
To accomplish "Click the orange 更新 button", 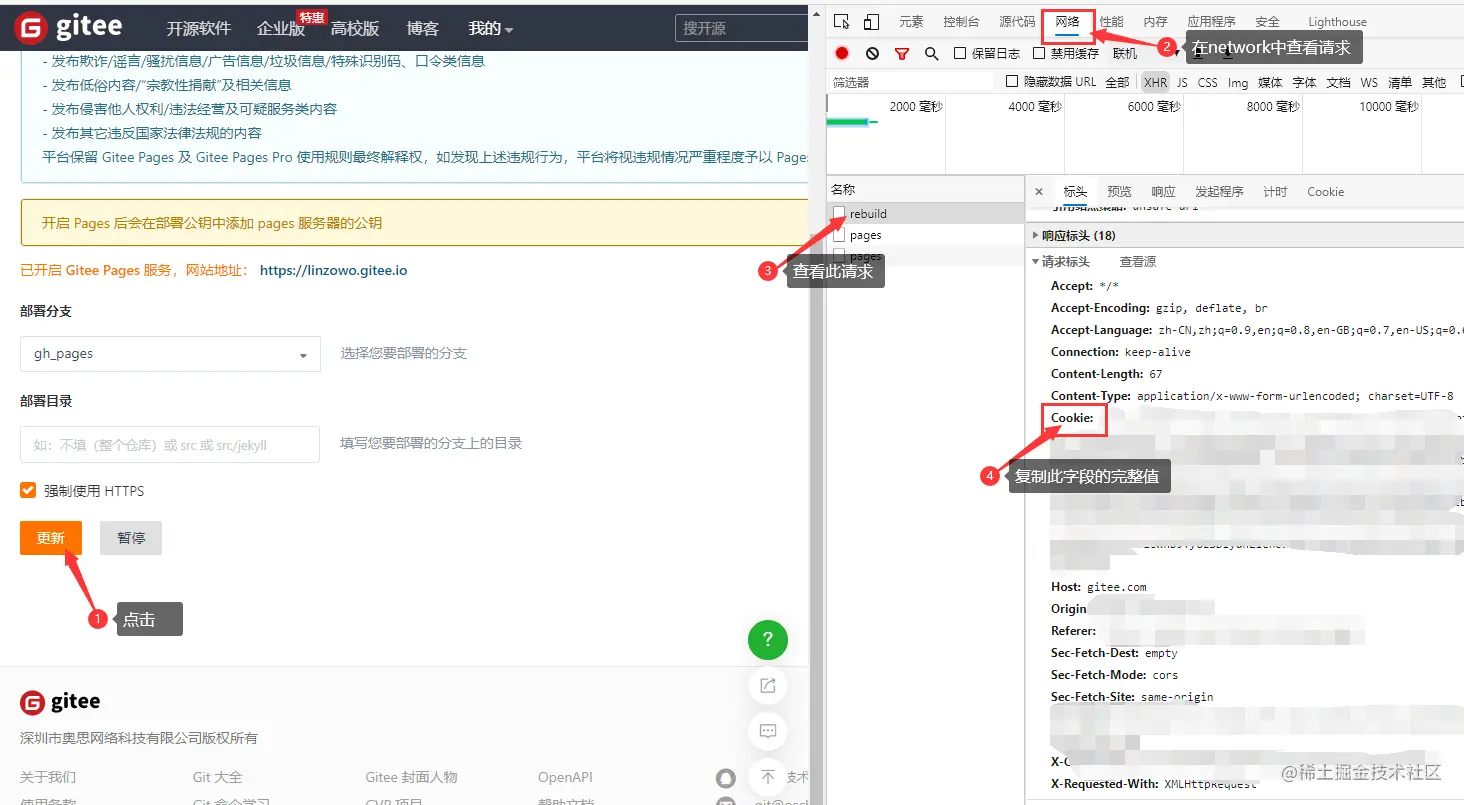I will click(x=51, y=538).
